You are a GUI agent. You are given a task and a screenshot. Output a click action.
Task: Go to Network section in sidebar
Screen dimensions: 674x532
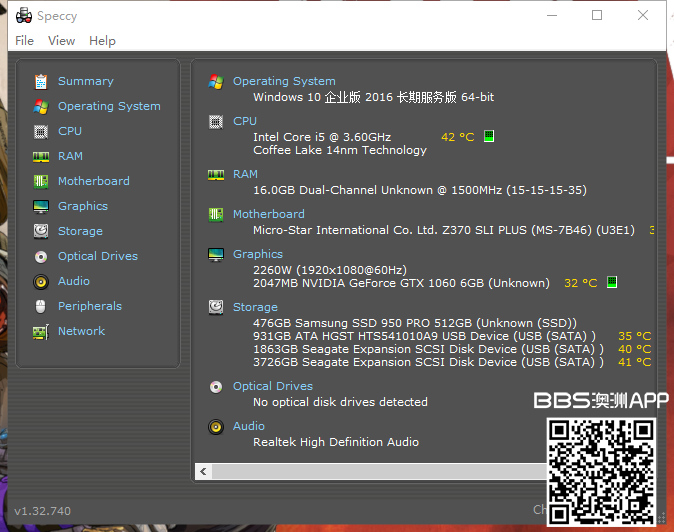[x=81, y=331]
